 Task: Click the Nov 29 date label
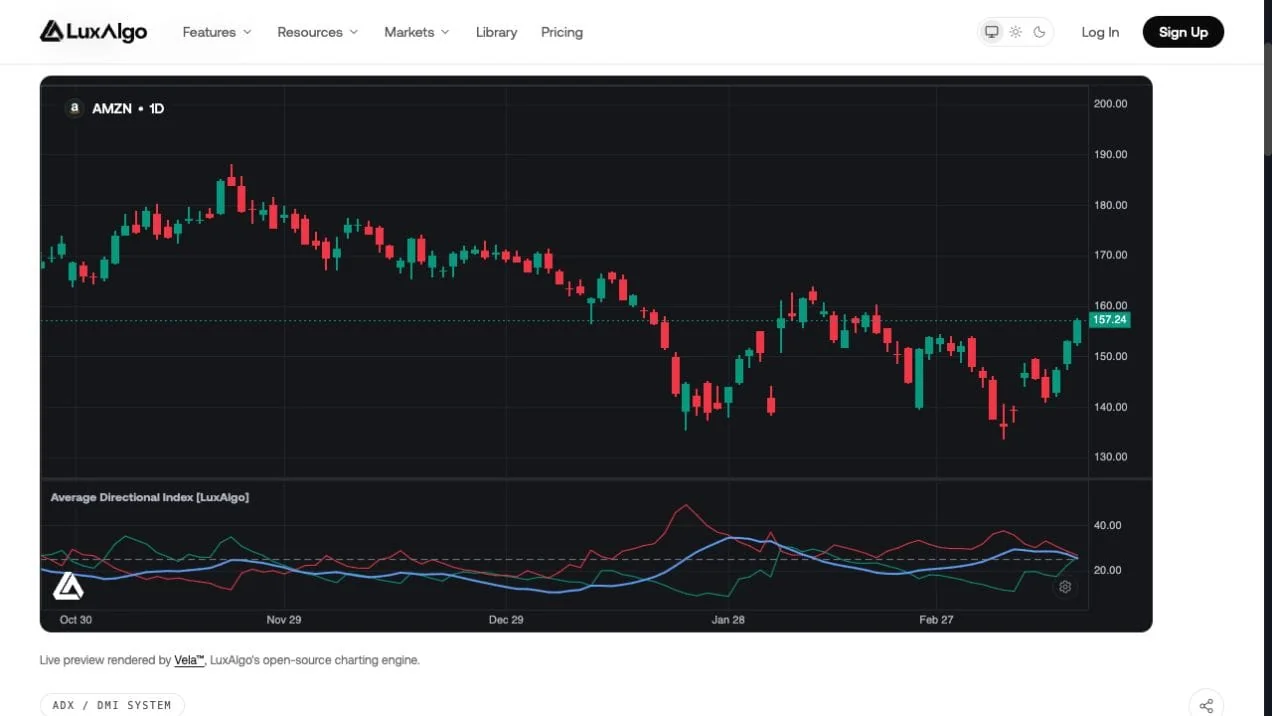(x=284, y=620)
